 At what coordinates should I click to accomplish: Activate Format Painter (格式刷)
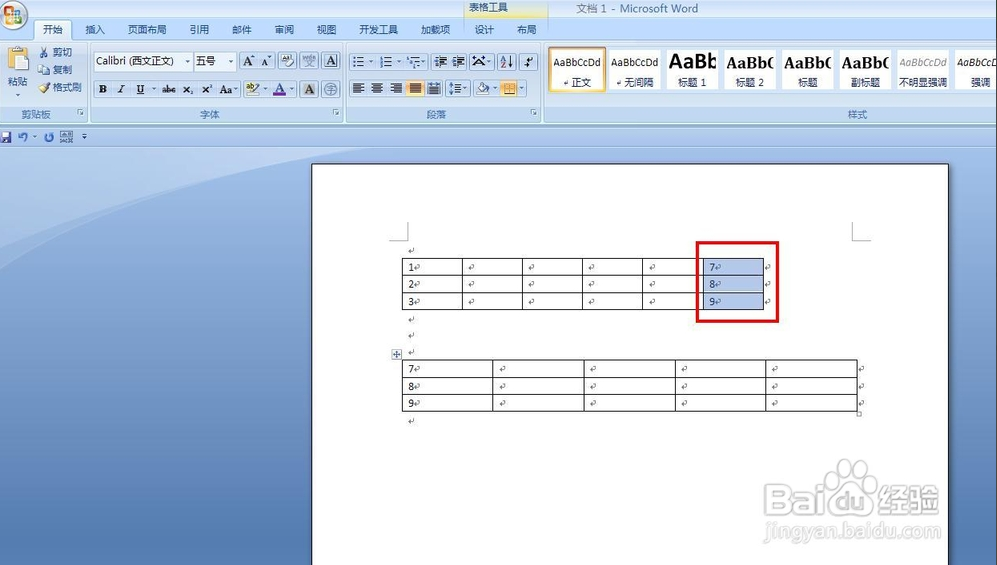(60, 87)
